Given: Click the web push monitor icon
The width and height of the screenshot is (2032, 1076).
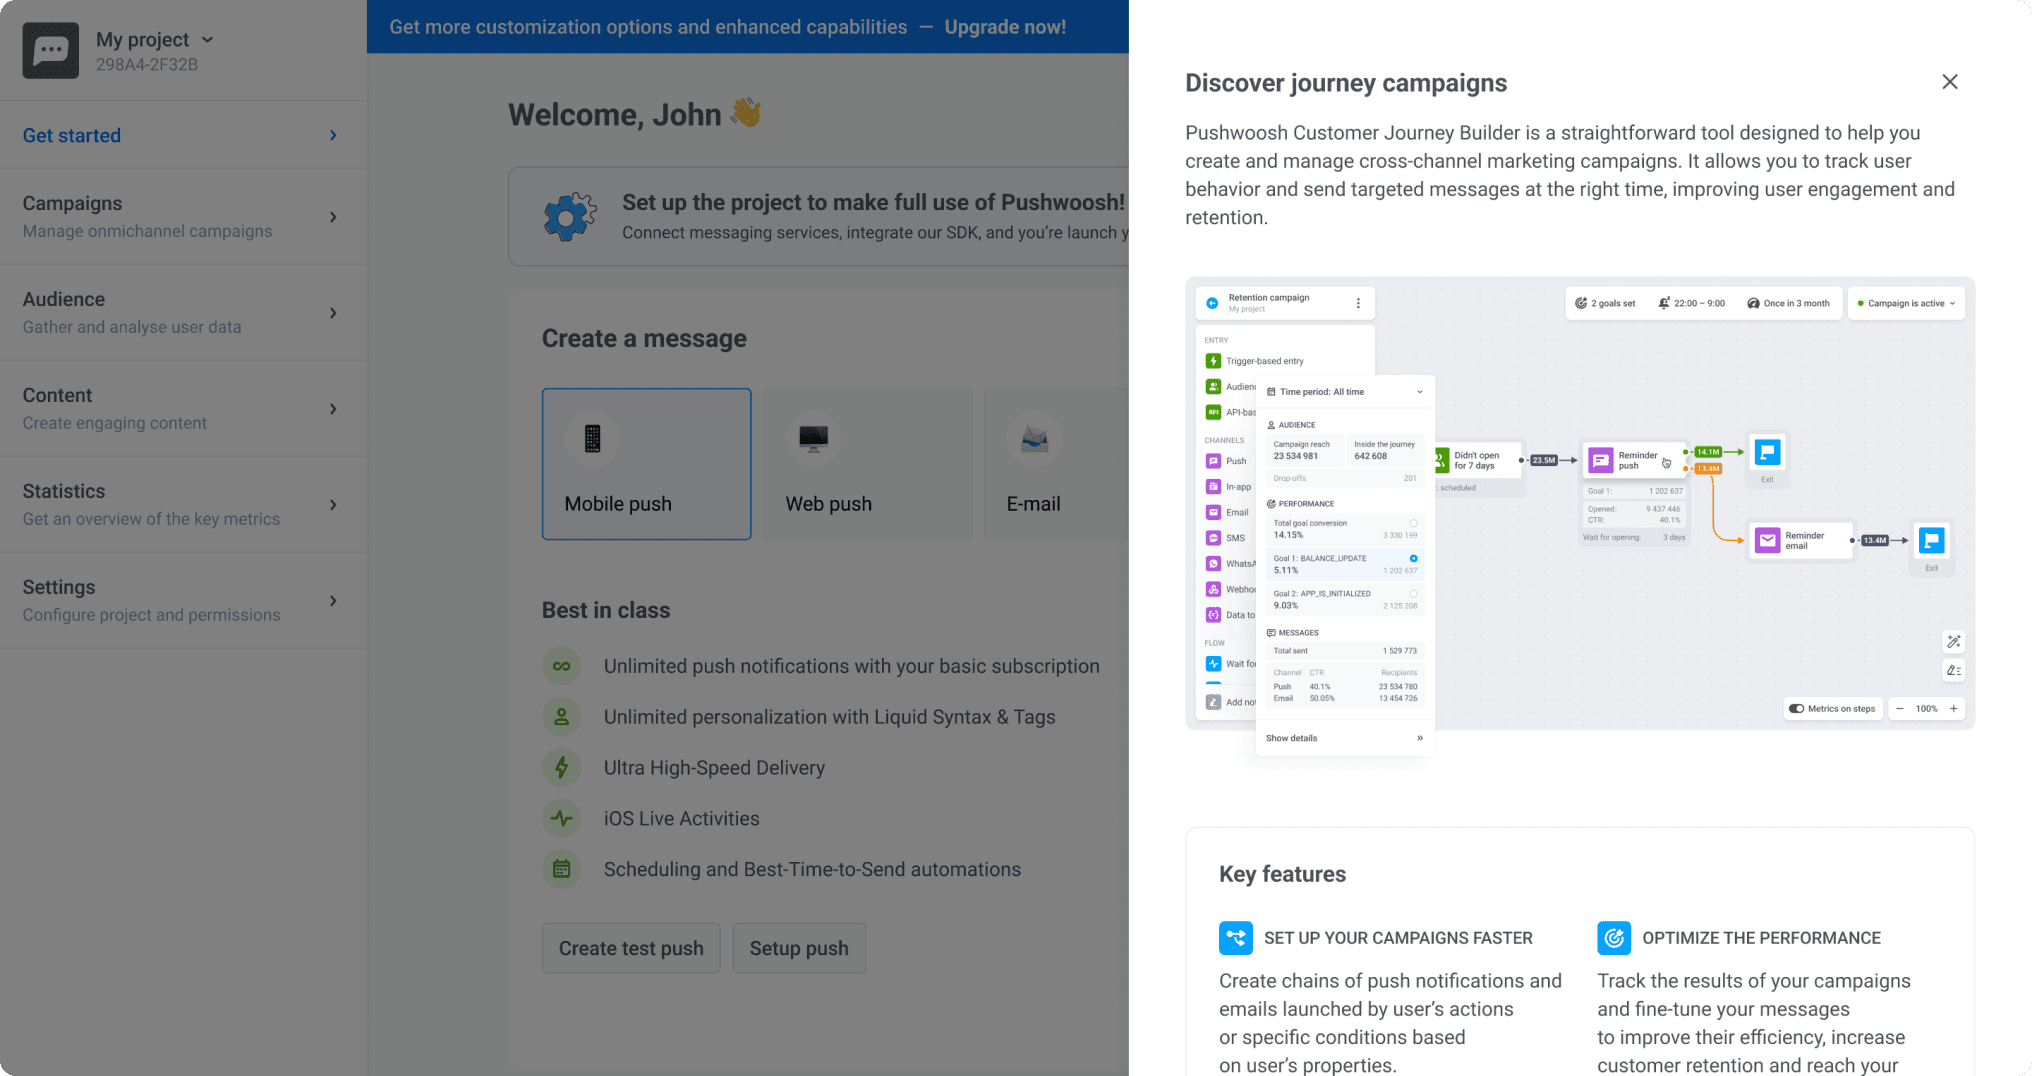Looking at the screenshot, I should click(x=813, y=438).
